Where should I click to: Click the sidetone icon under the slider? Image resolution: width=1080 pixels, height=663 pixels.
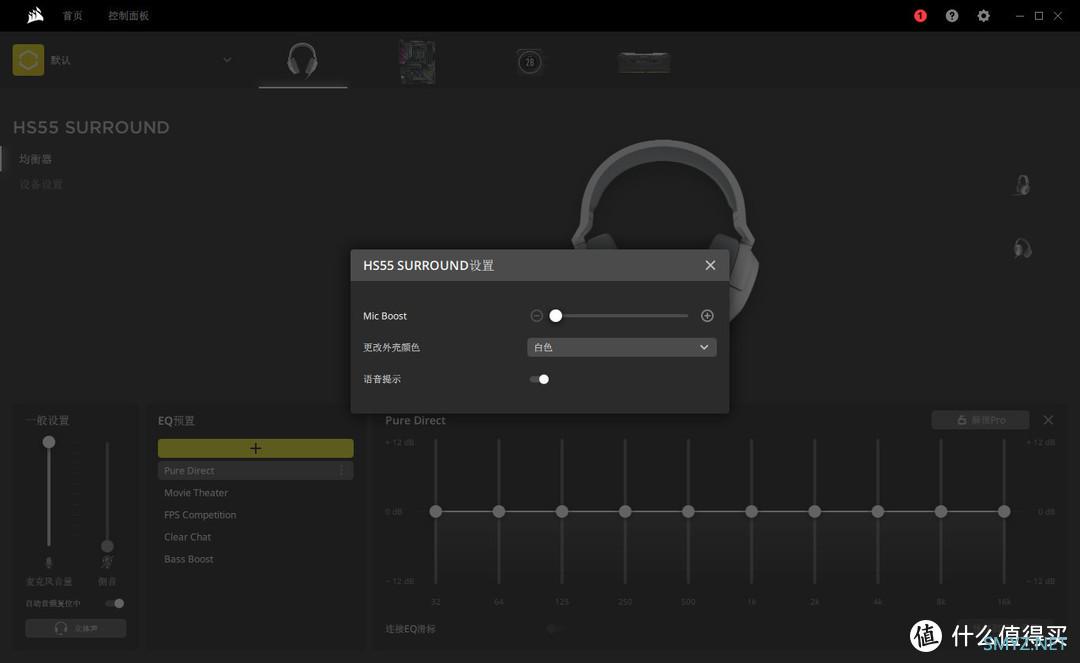coord(107,563)
